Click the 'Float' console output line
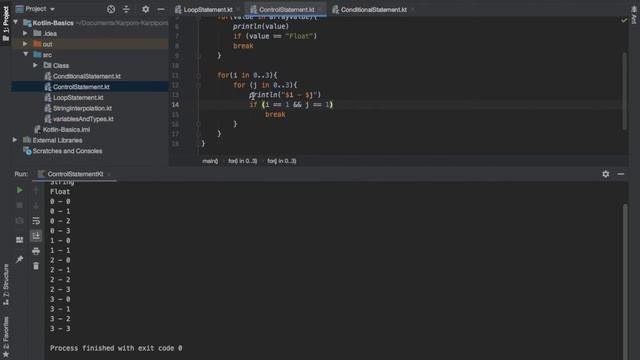Viewport: 640px width, 360px height. pos(60,191)
